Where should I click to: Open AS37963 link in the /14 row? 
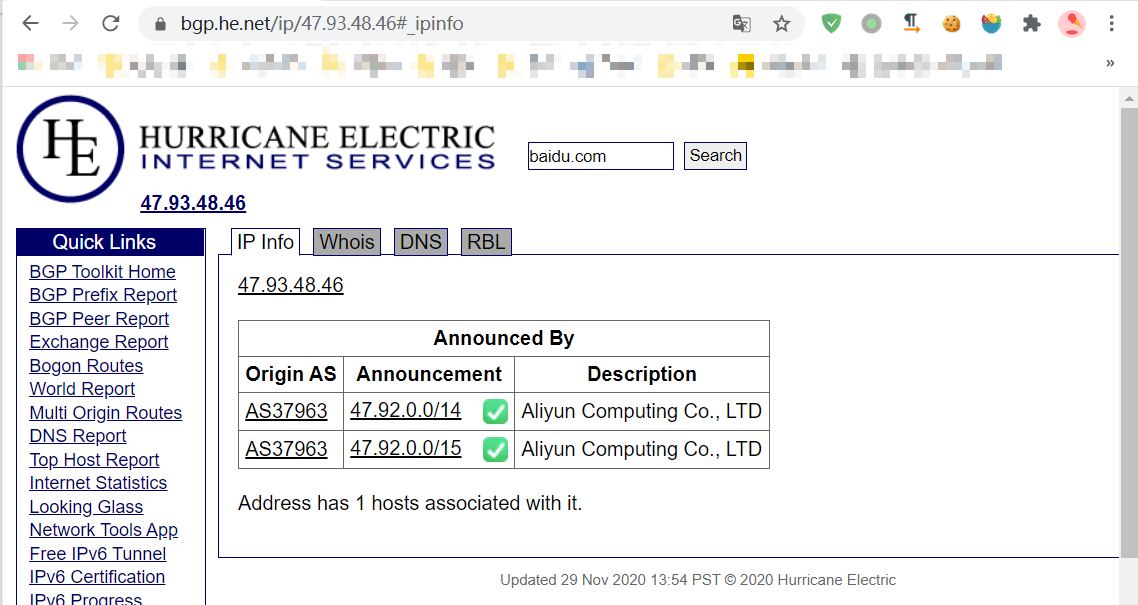click(287, 411)
